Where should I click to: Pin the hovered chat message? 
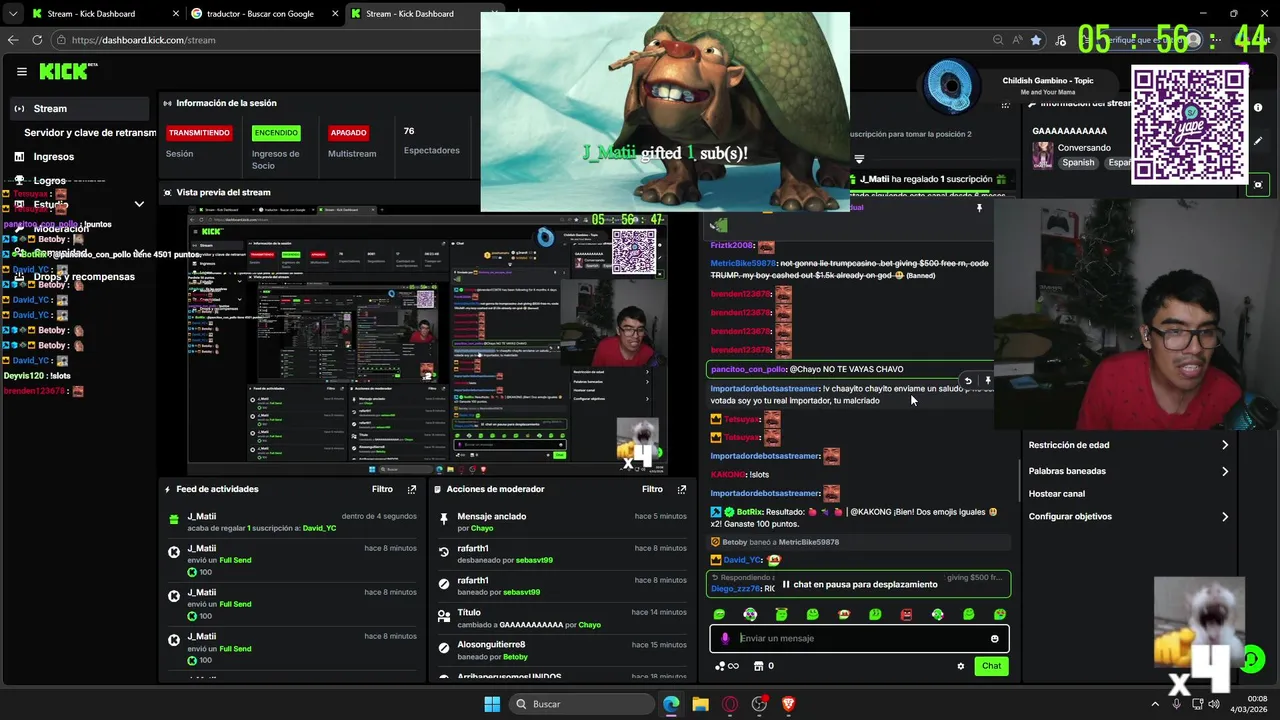coord(988,381)
